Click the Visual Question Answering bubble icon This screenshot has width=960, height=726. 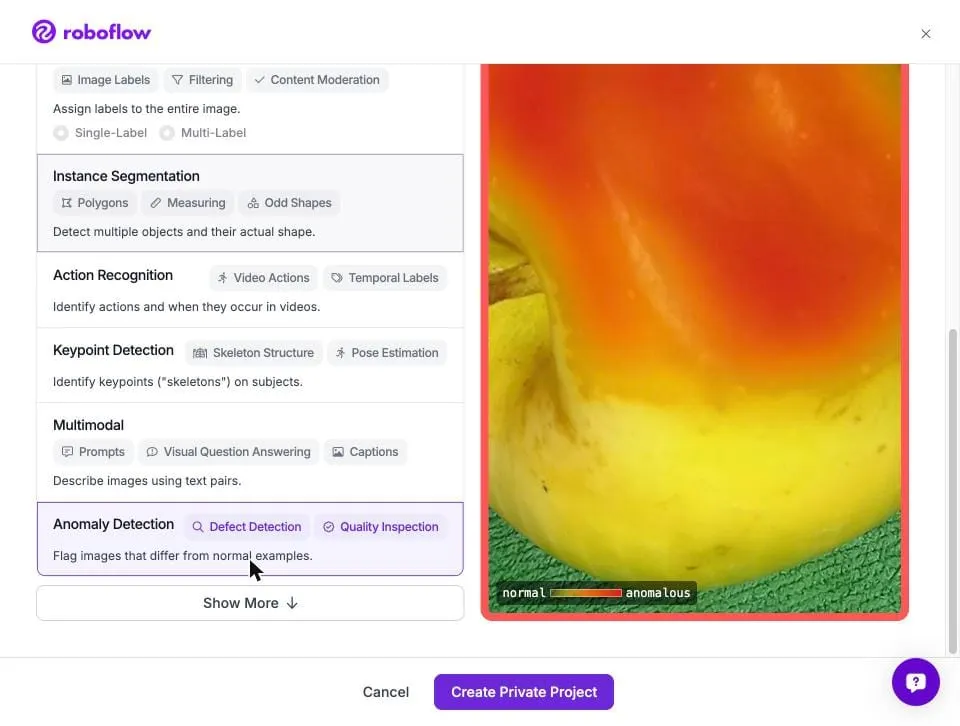tap(152, 452)
